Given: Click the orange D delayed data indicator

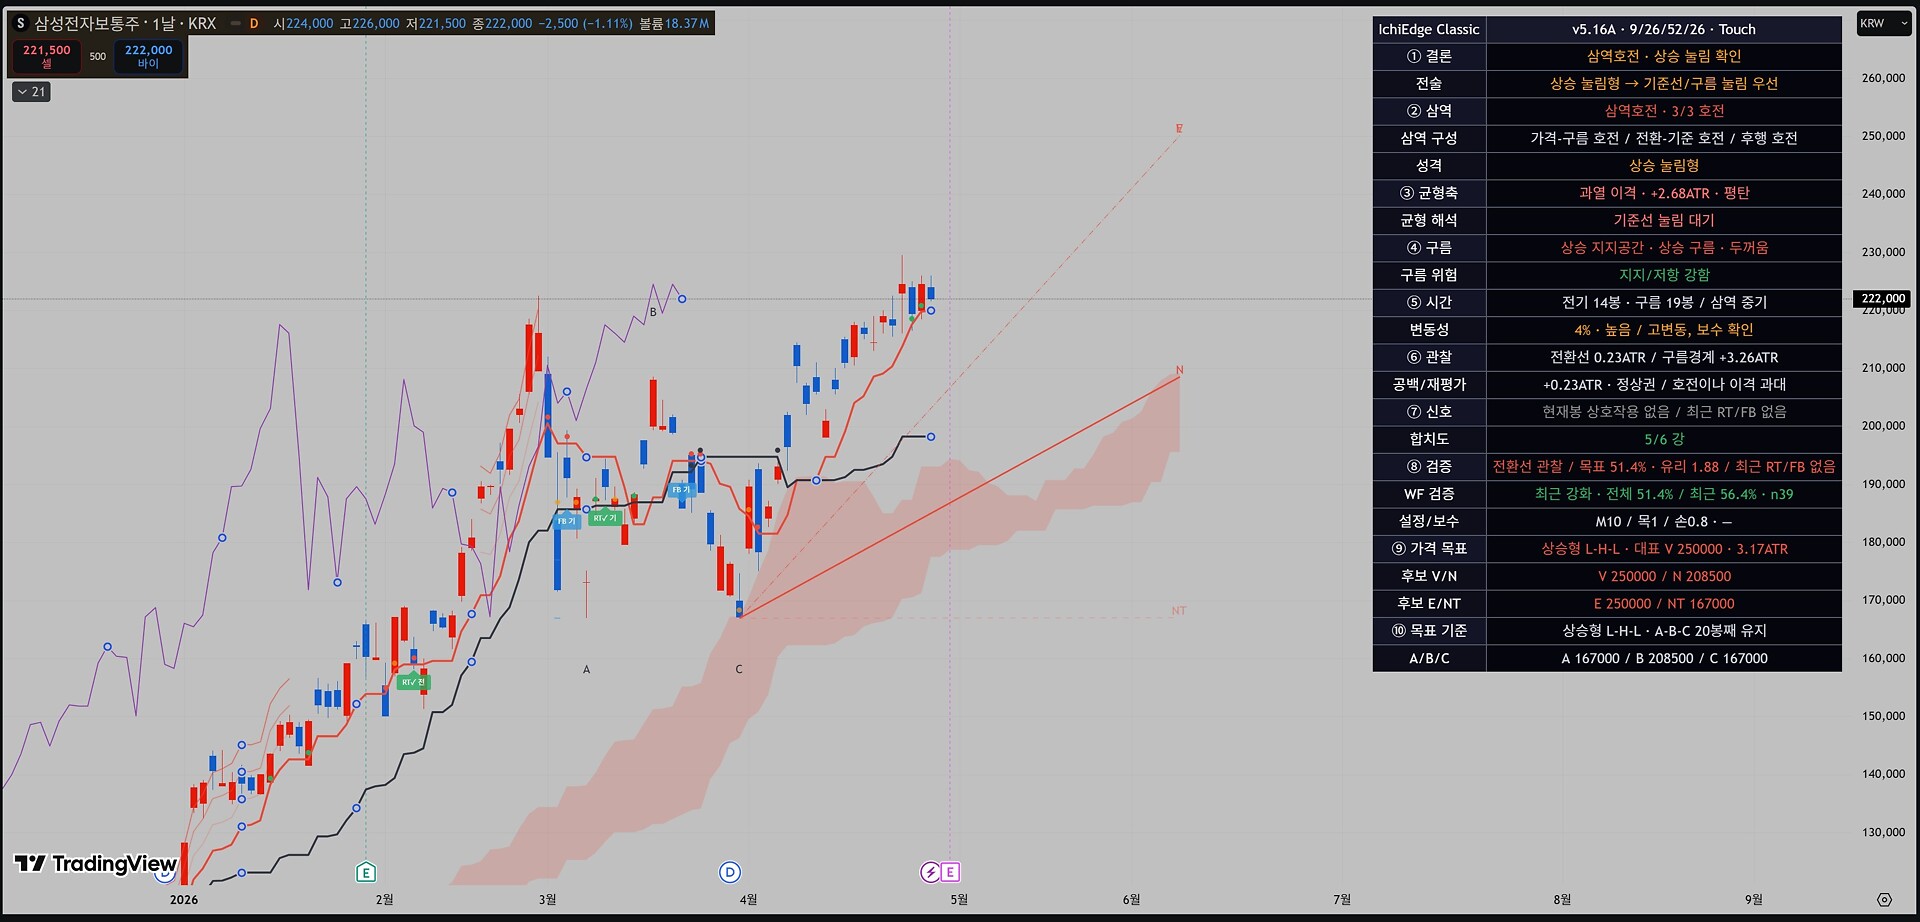Looking at the screenshot, I should click(254, 23).
